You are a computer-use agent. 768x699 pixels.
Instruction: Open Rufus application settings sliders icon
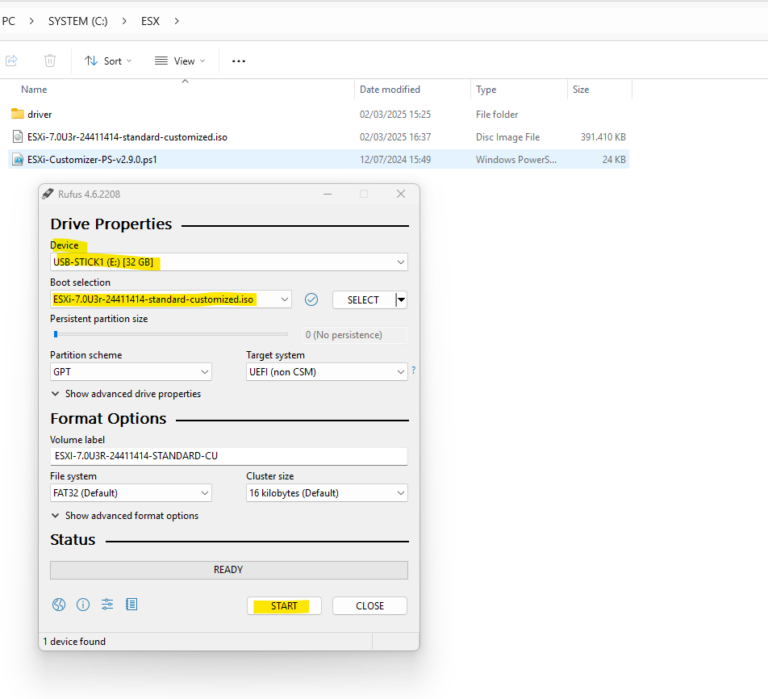coord(107,605)
